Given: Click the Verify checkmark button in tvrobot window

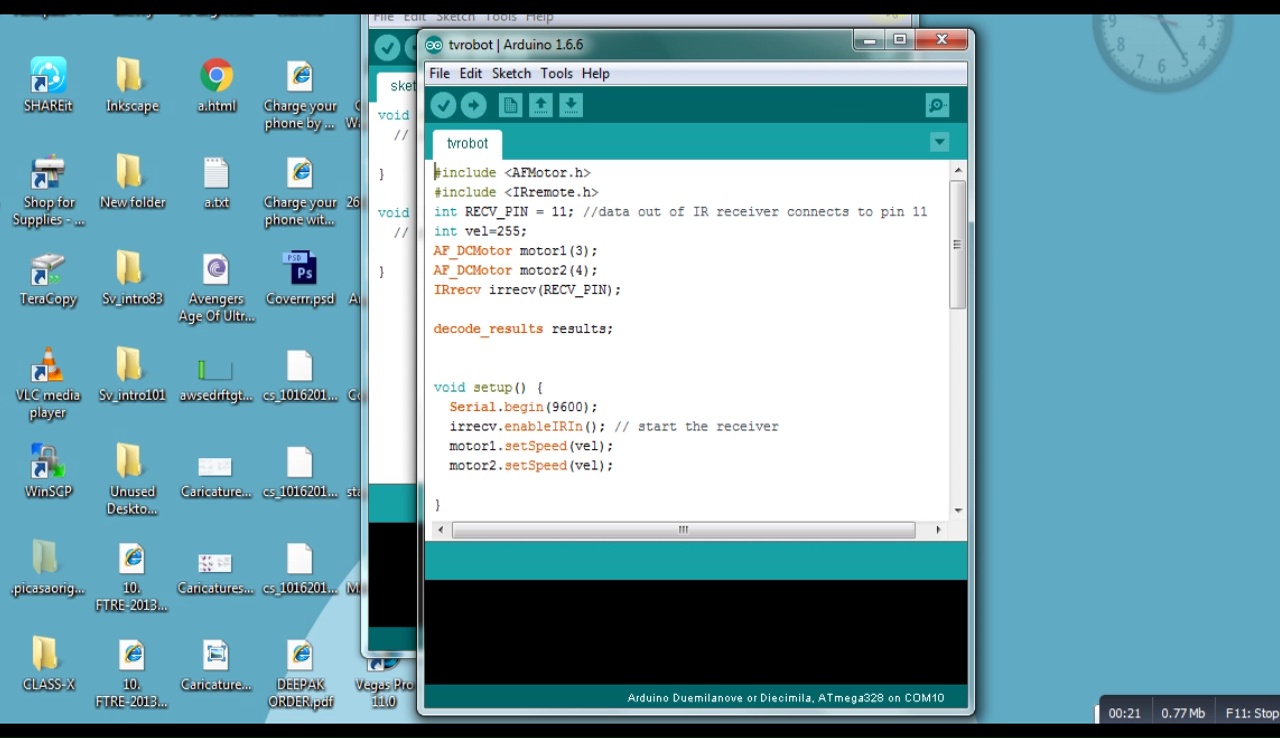Looking at the screenshot, I should tap(443, 105).
